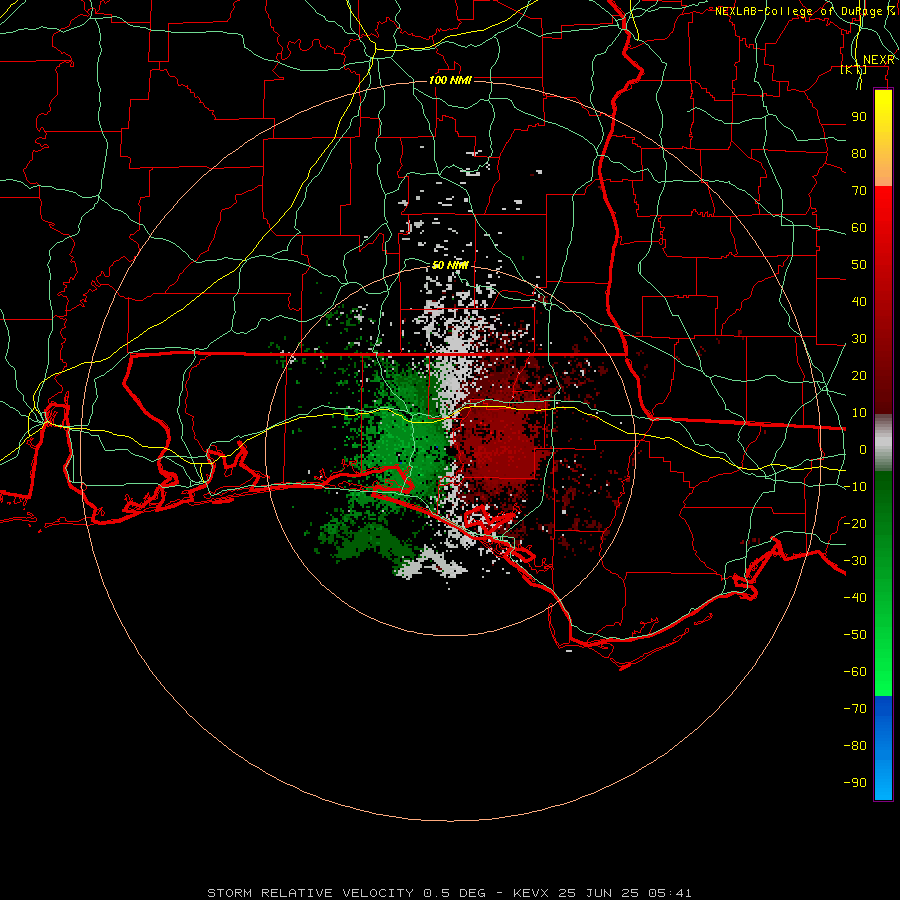Click the 50 value on velocity scale

click(x=859, y=265)
